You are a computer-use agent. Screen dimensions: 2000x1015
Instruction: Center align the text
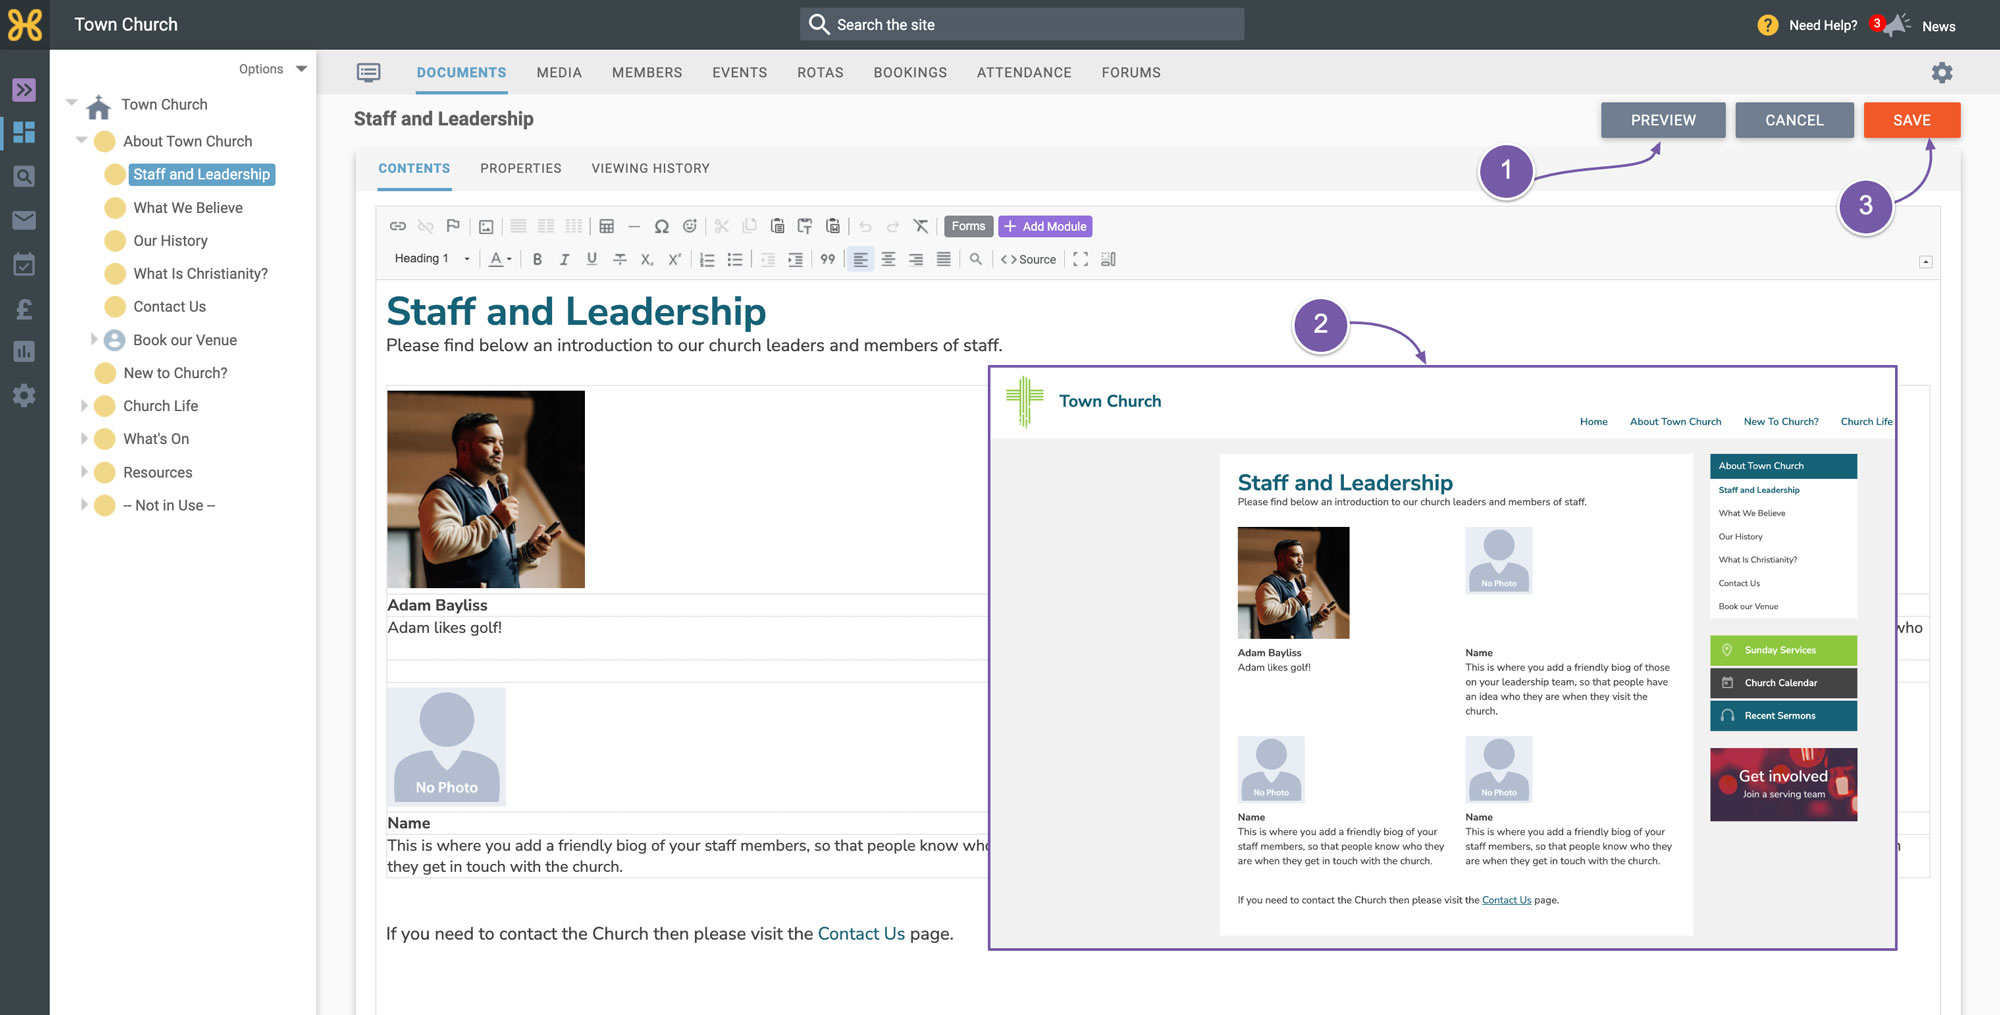tap(888, 259)
